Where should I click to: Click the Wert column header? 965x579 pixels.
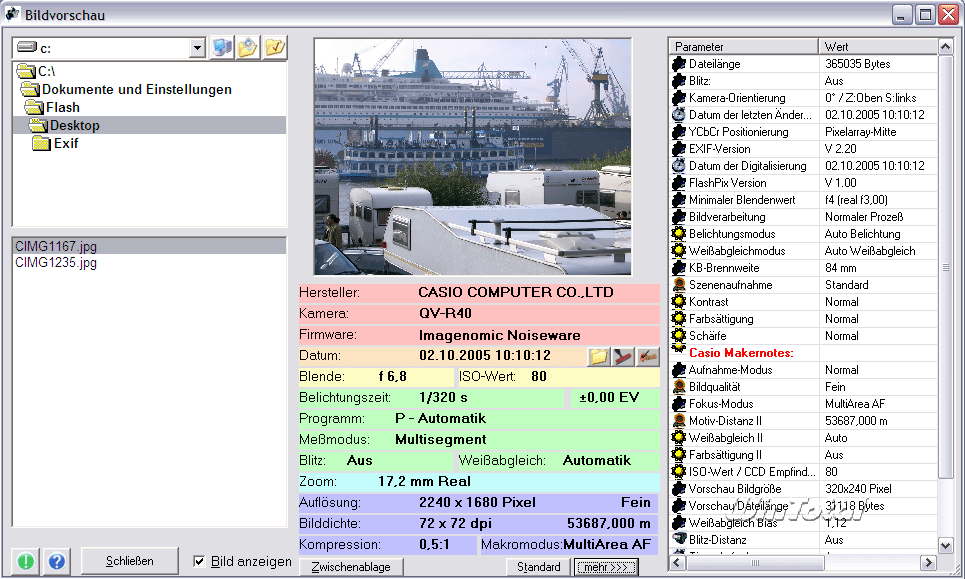[x=876, y=47]
